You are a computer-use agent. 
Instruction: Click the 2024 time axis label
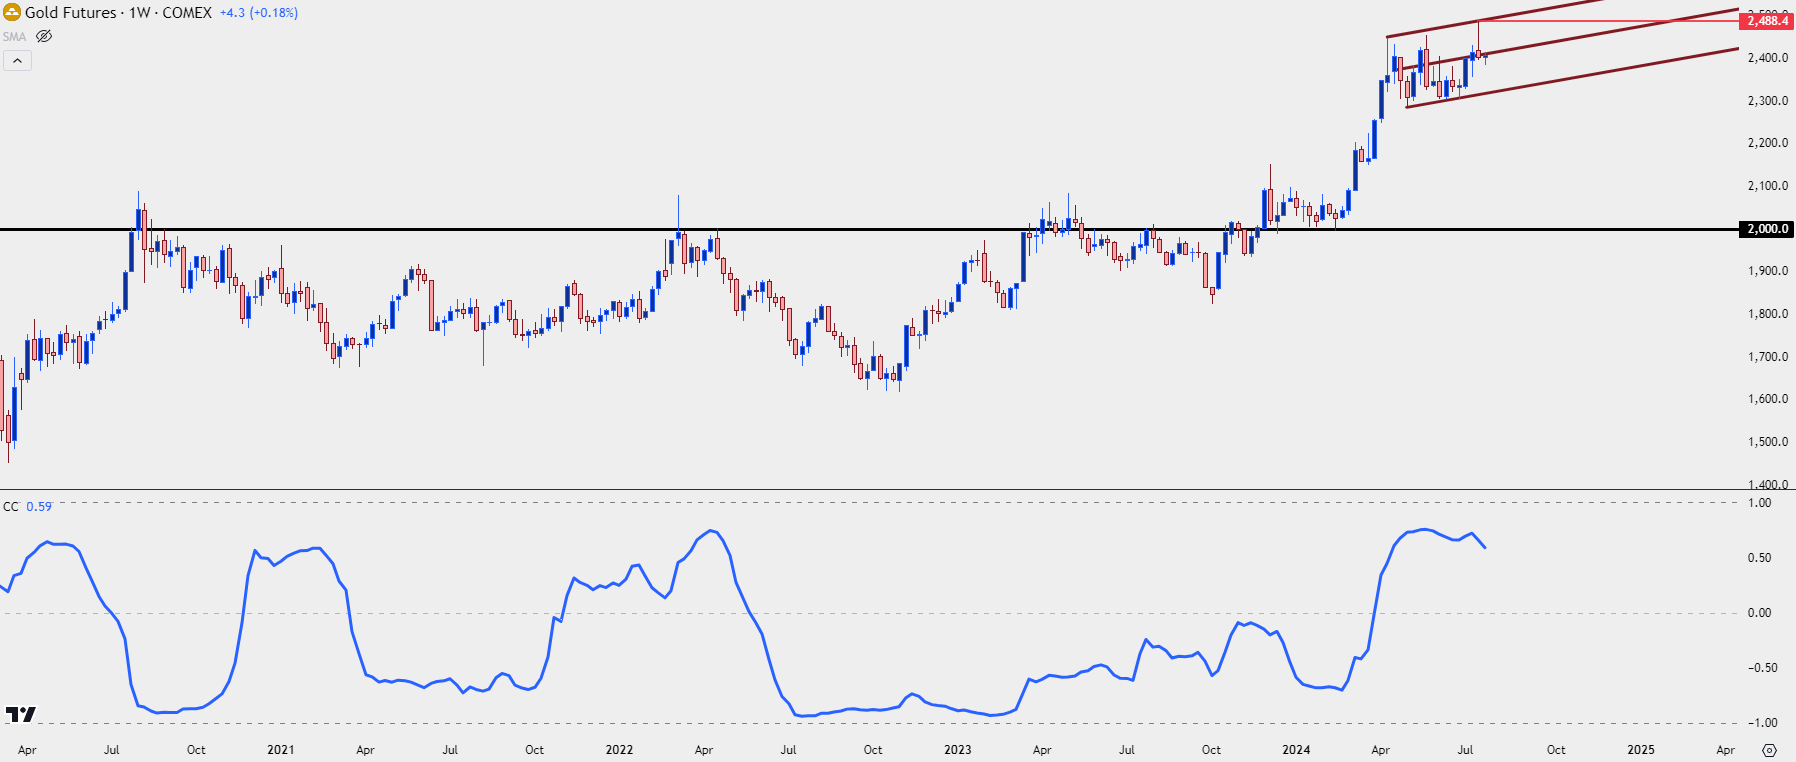pos(1296,750)
